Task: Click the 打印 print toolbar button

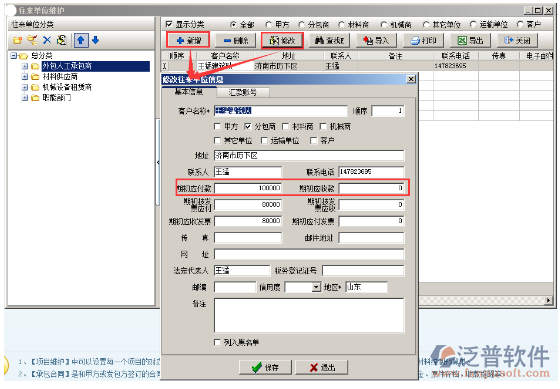Action: click(423, 40)
